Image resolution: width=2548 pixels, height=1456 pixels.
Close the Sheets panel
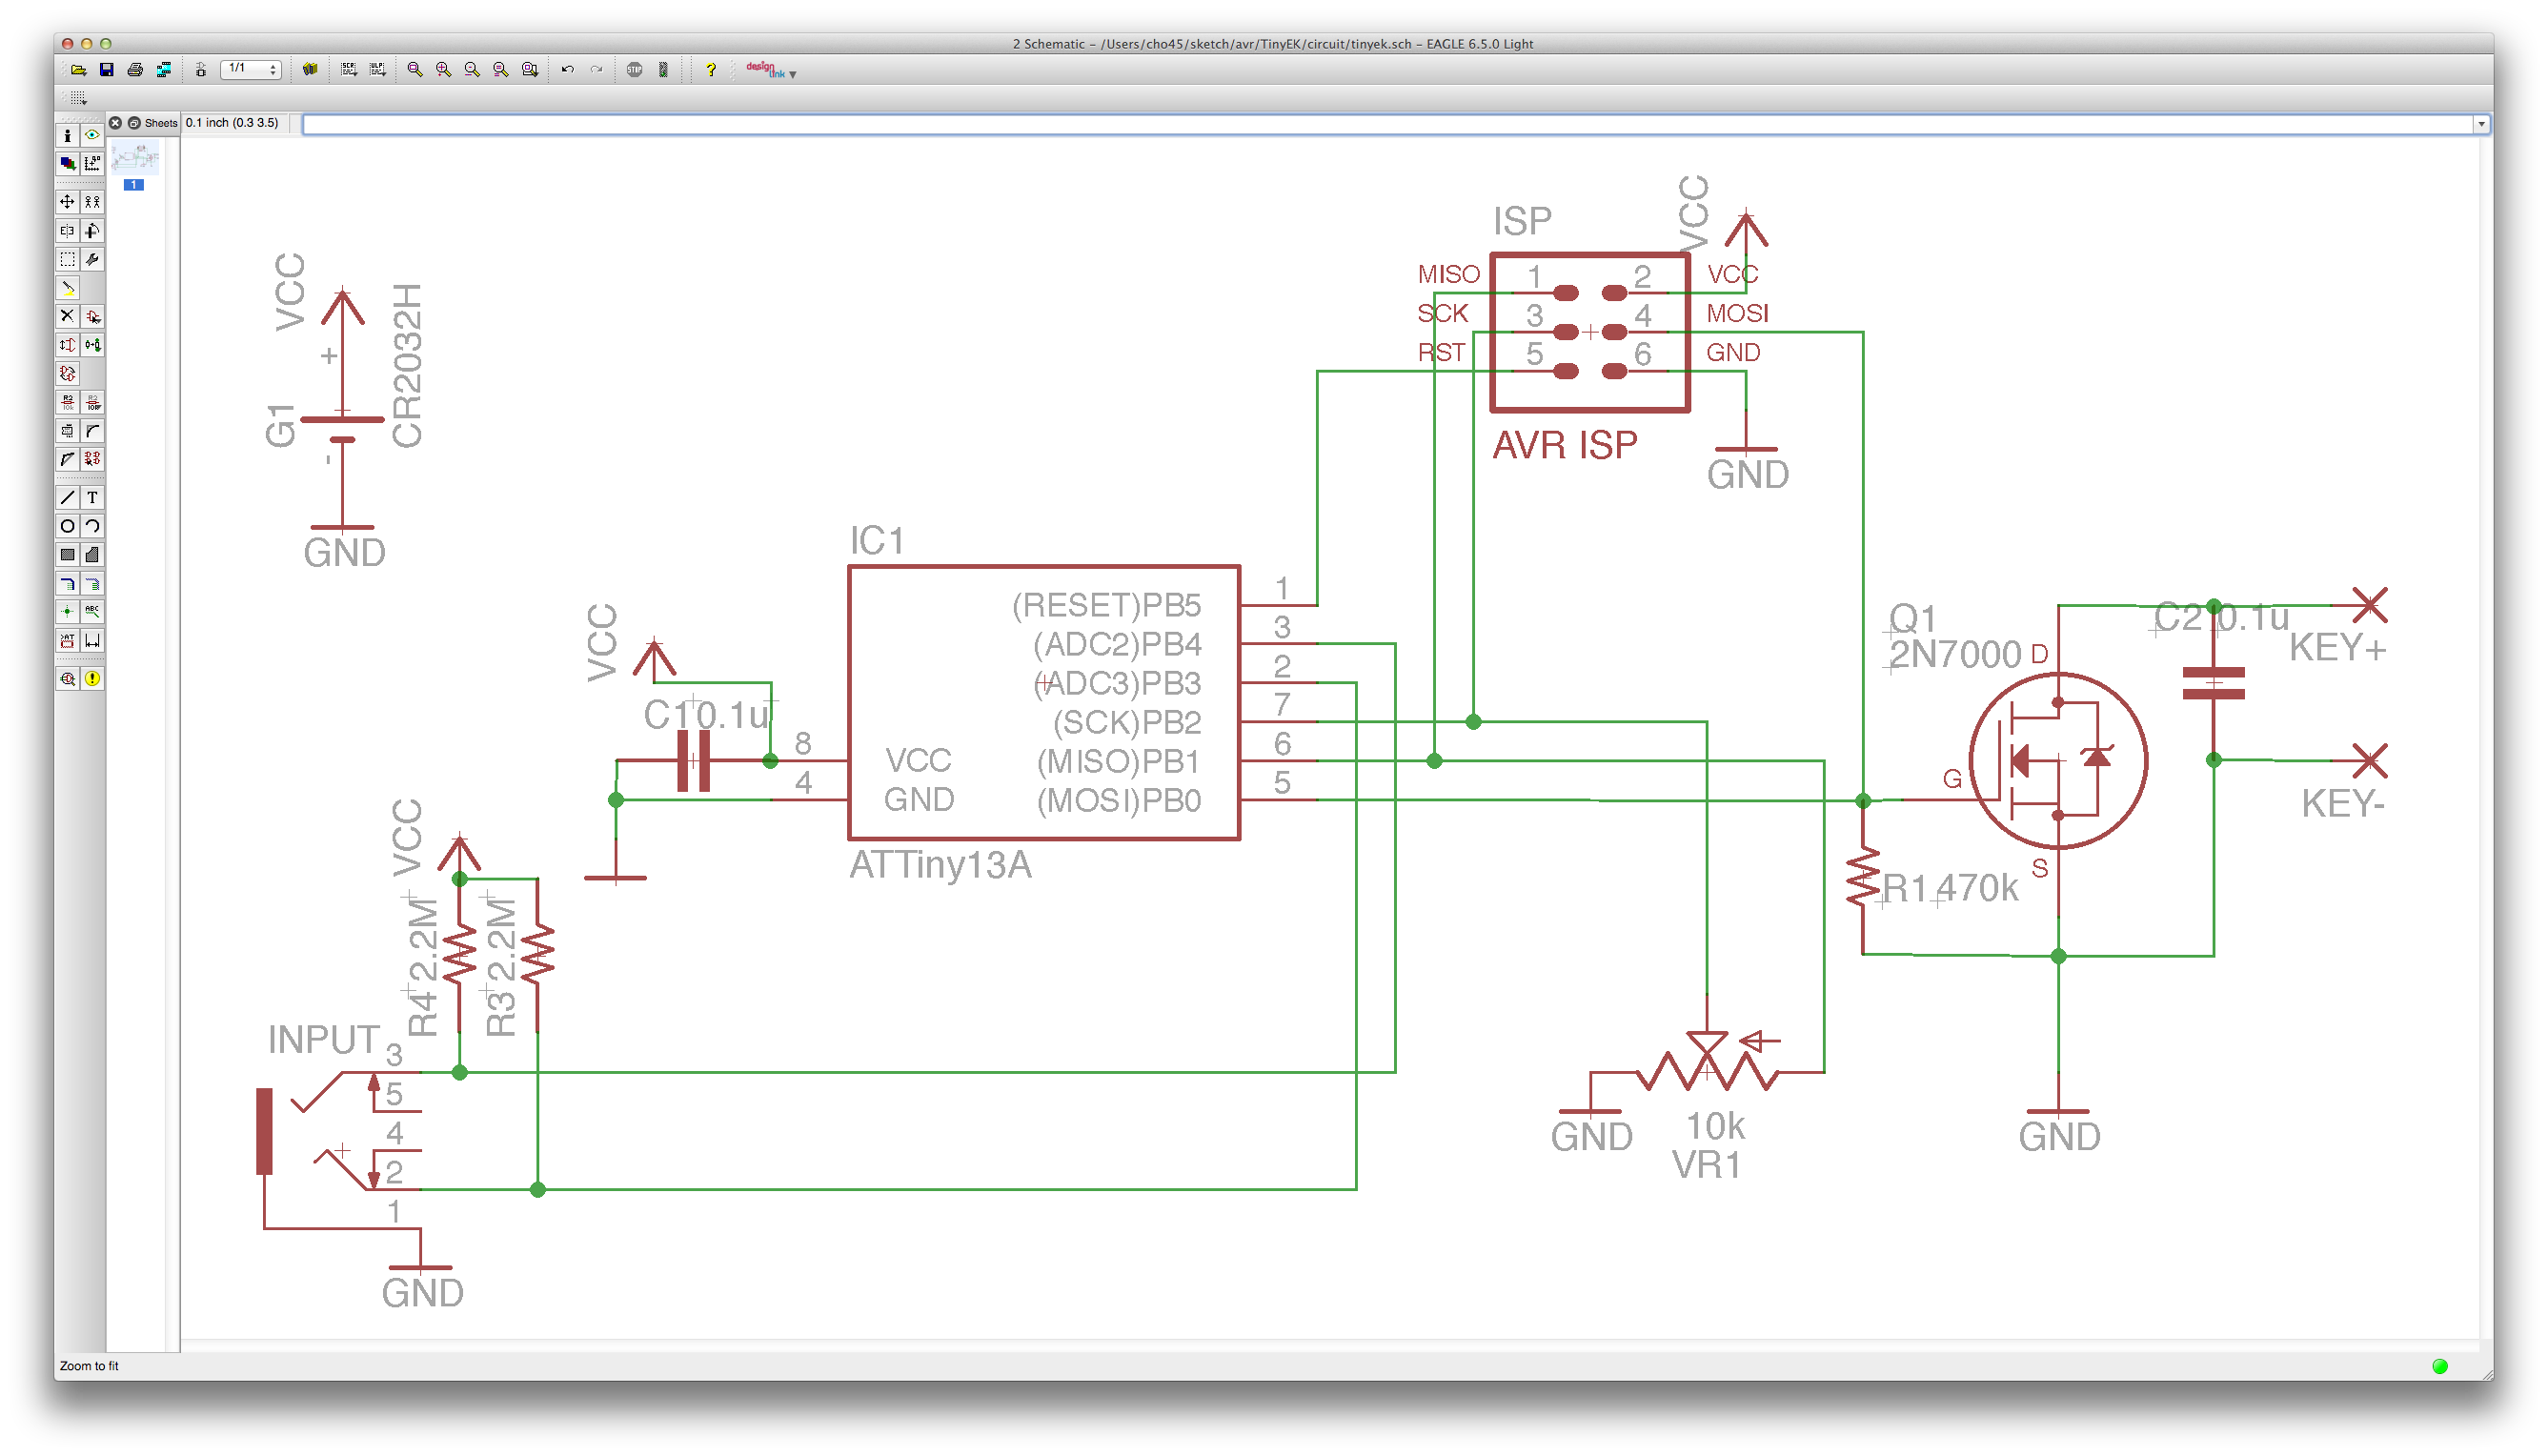click(x=115, y=123)
